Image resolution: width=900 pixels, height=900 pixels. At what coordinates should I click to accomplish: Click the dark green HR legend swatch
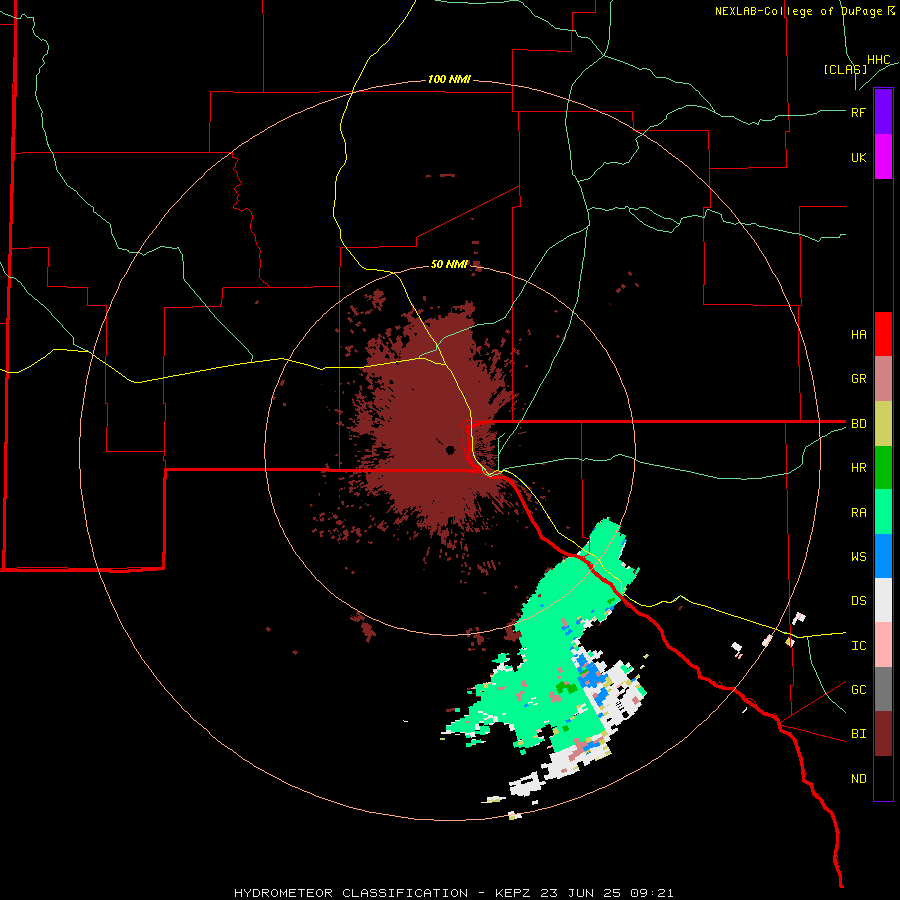coord(883,468)
